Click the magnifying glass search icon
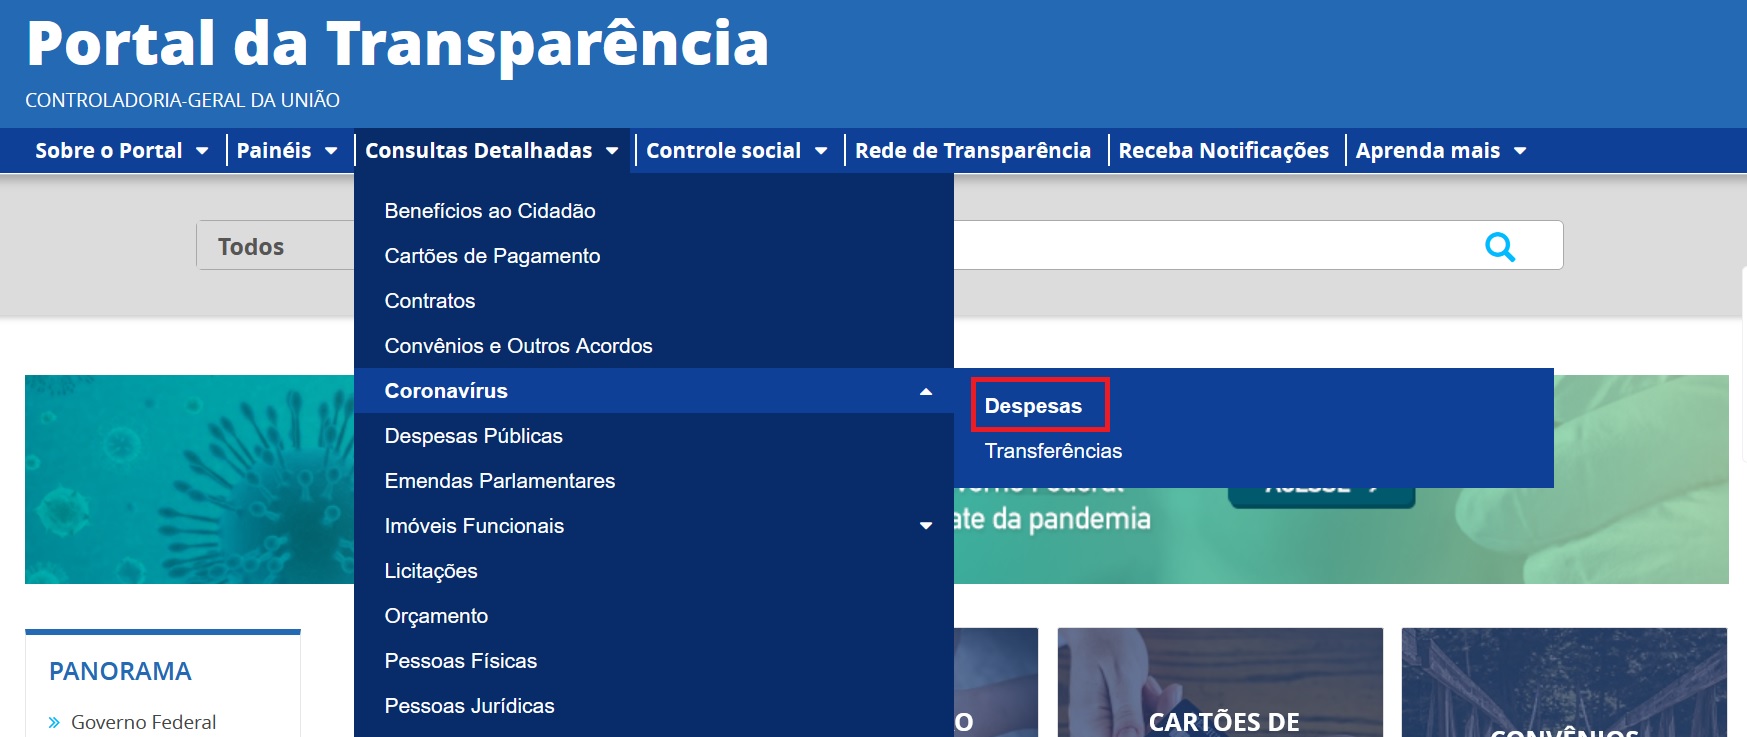1747x737 pixels. click(1499, 246)
